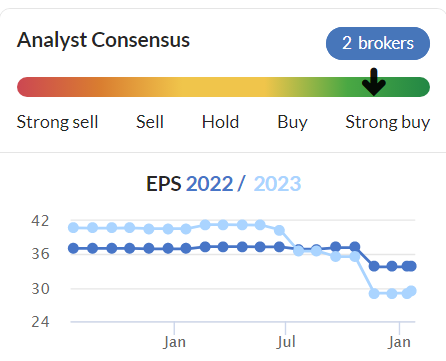Select first dark blue 2022 data point
Viewport: 446px width, 361px height.
pyautogui.click(x=73, y=248)
